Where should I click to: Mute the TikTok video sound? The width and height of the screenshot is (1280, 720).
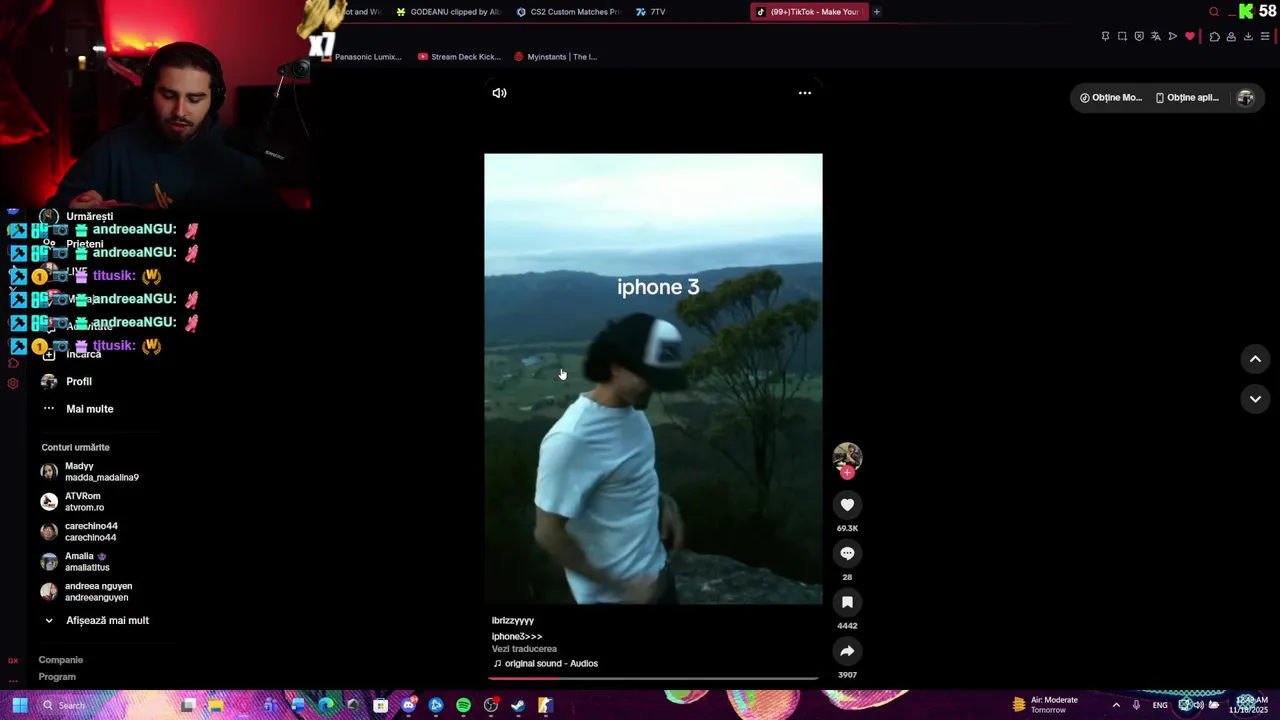499,93
